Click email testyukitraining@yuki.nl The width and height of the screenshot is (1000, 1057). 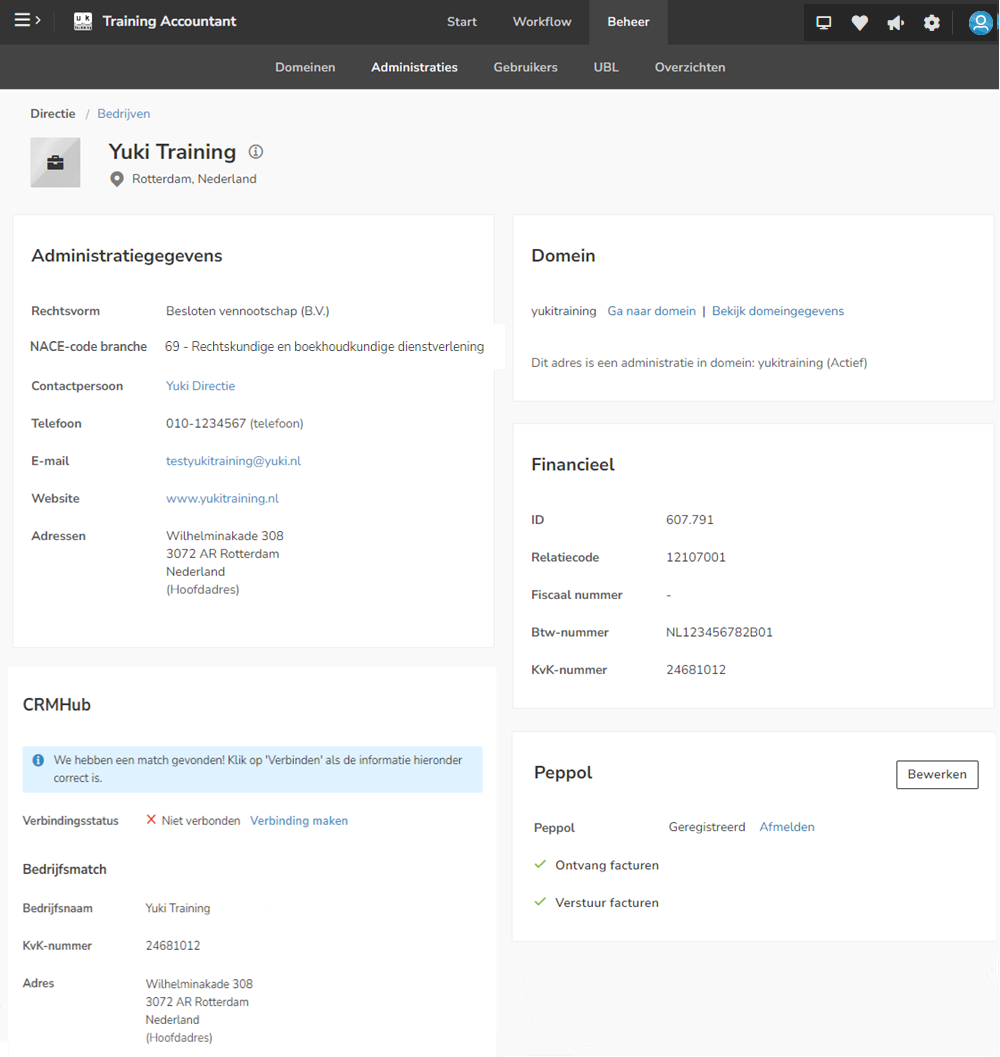(x=233, y=461)
